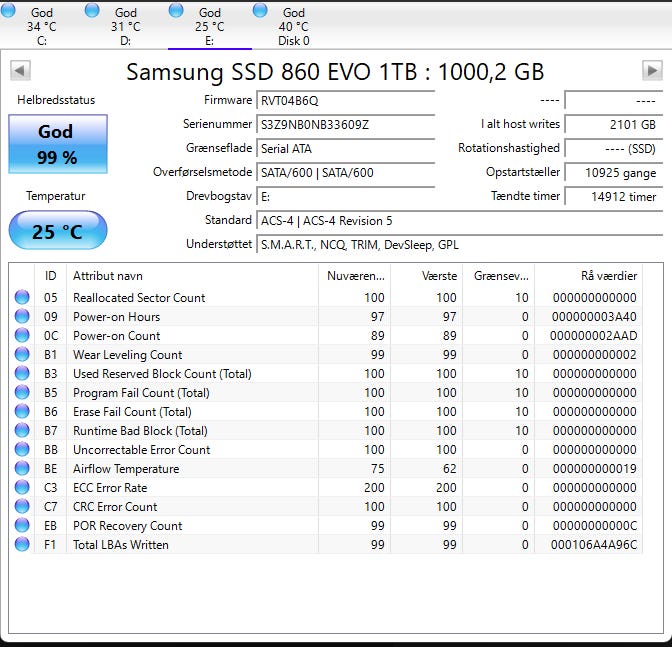Click the blue God 99 % health status box
The height and width of the screenshot is (647, 672).
(x=57, y=144)
